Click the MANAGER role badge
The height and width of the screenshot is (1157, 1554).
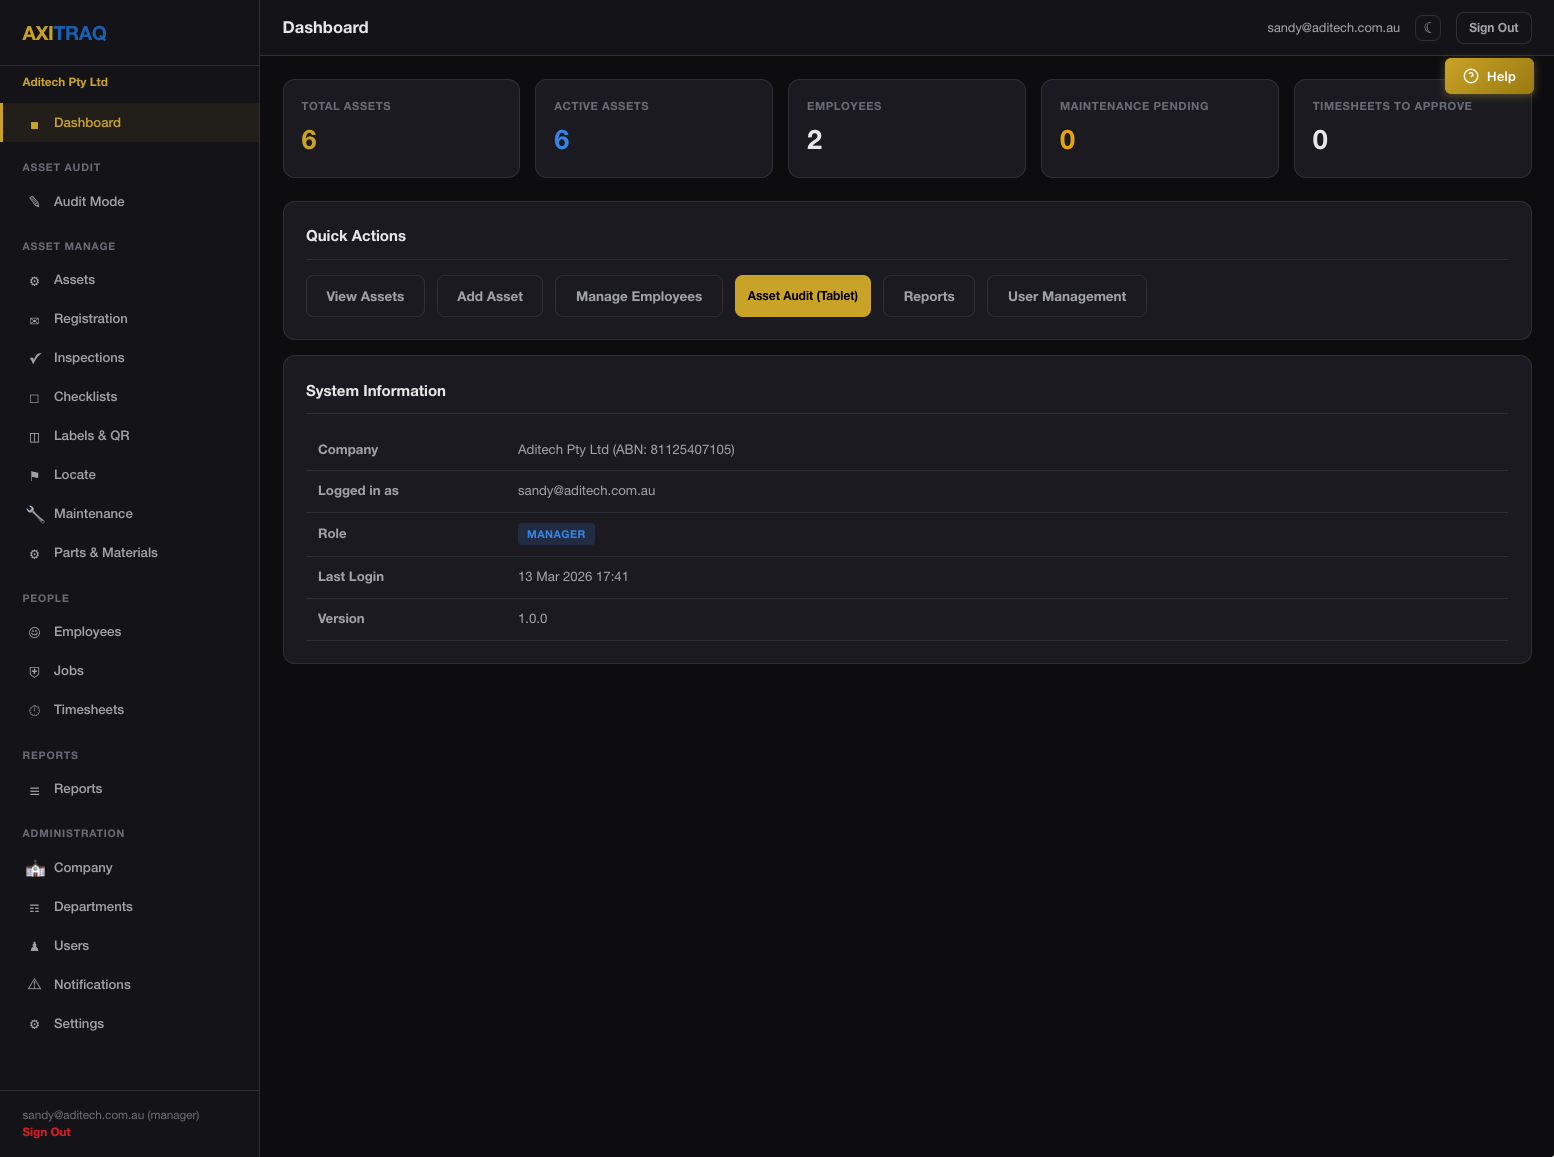click(556, 534)
